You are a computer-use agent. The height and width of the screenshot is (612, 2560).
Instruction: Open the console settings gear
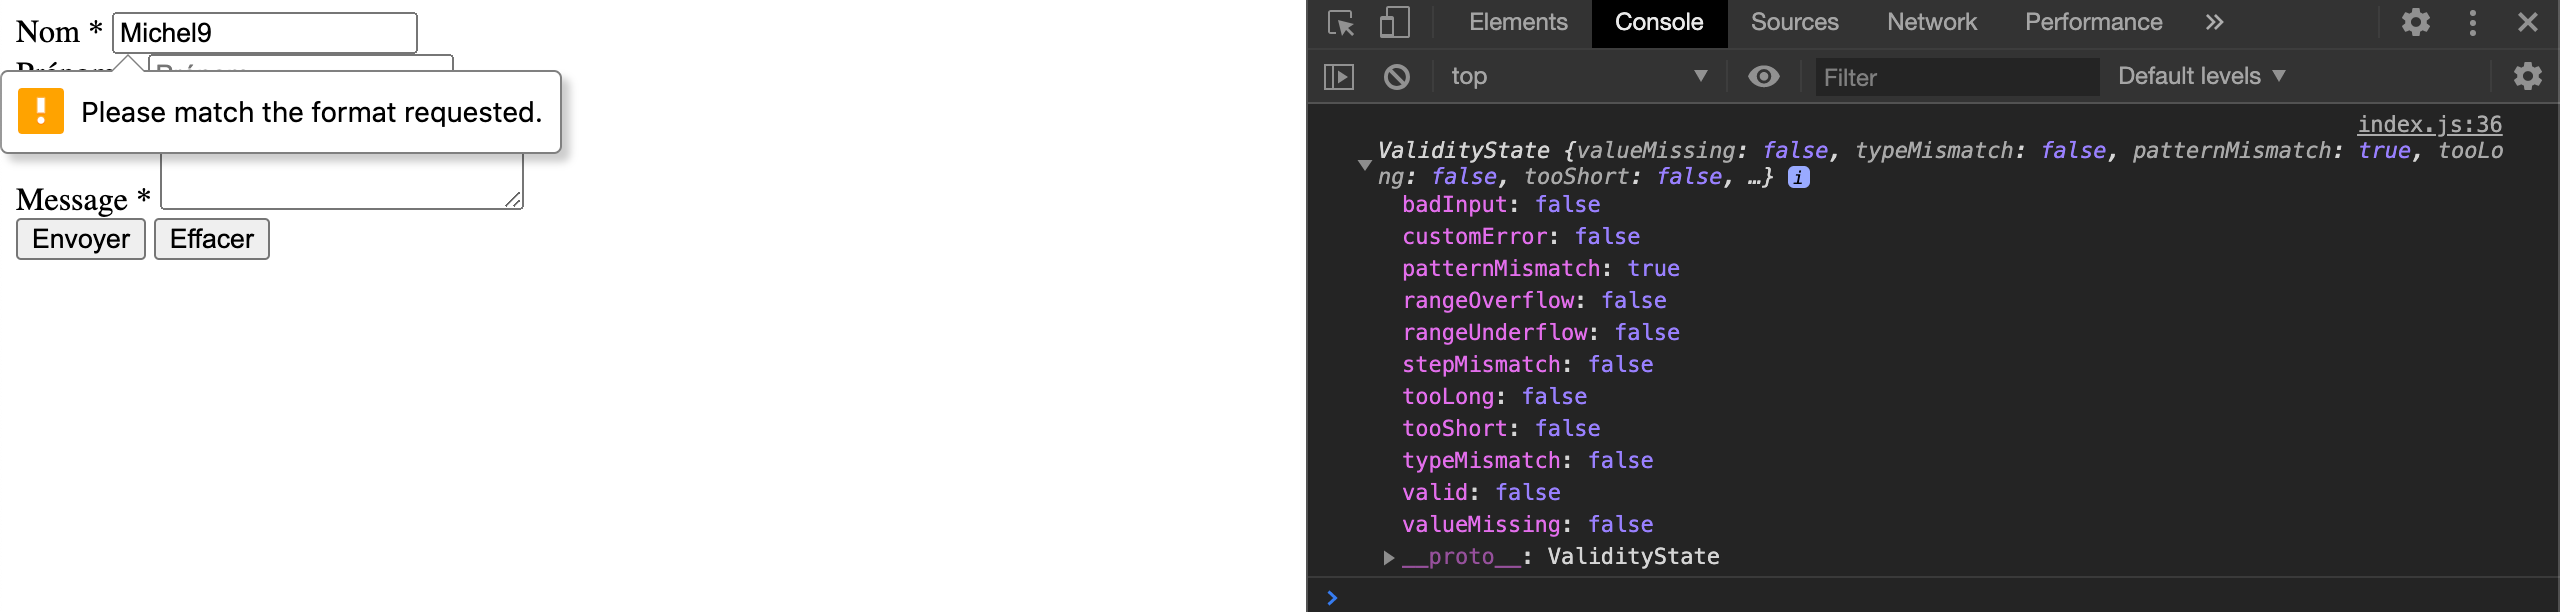click(2527, 76)
